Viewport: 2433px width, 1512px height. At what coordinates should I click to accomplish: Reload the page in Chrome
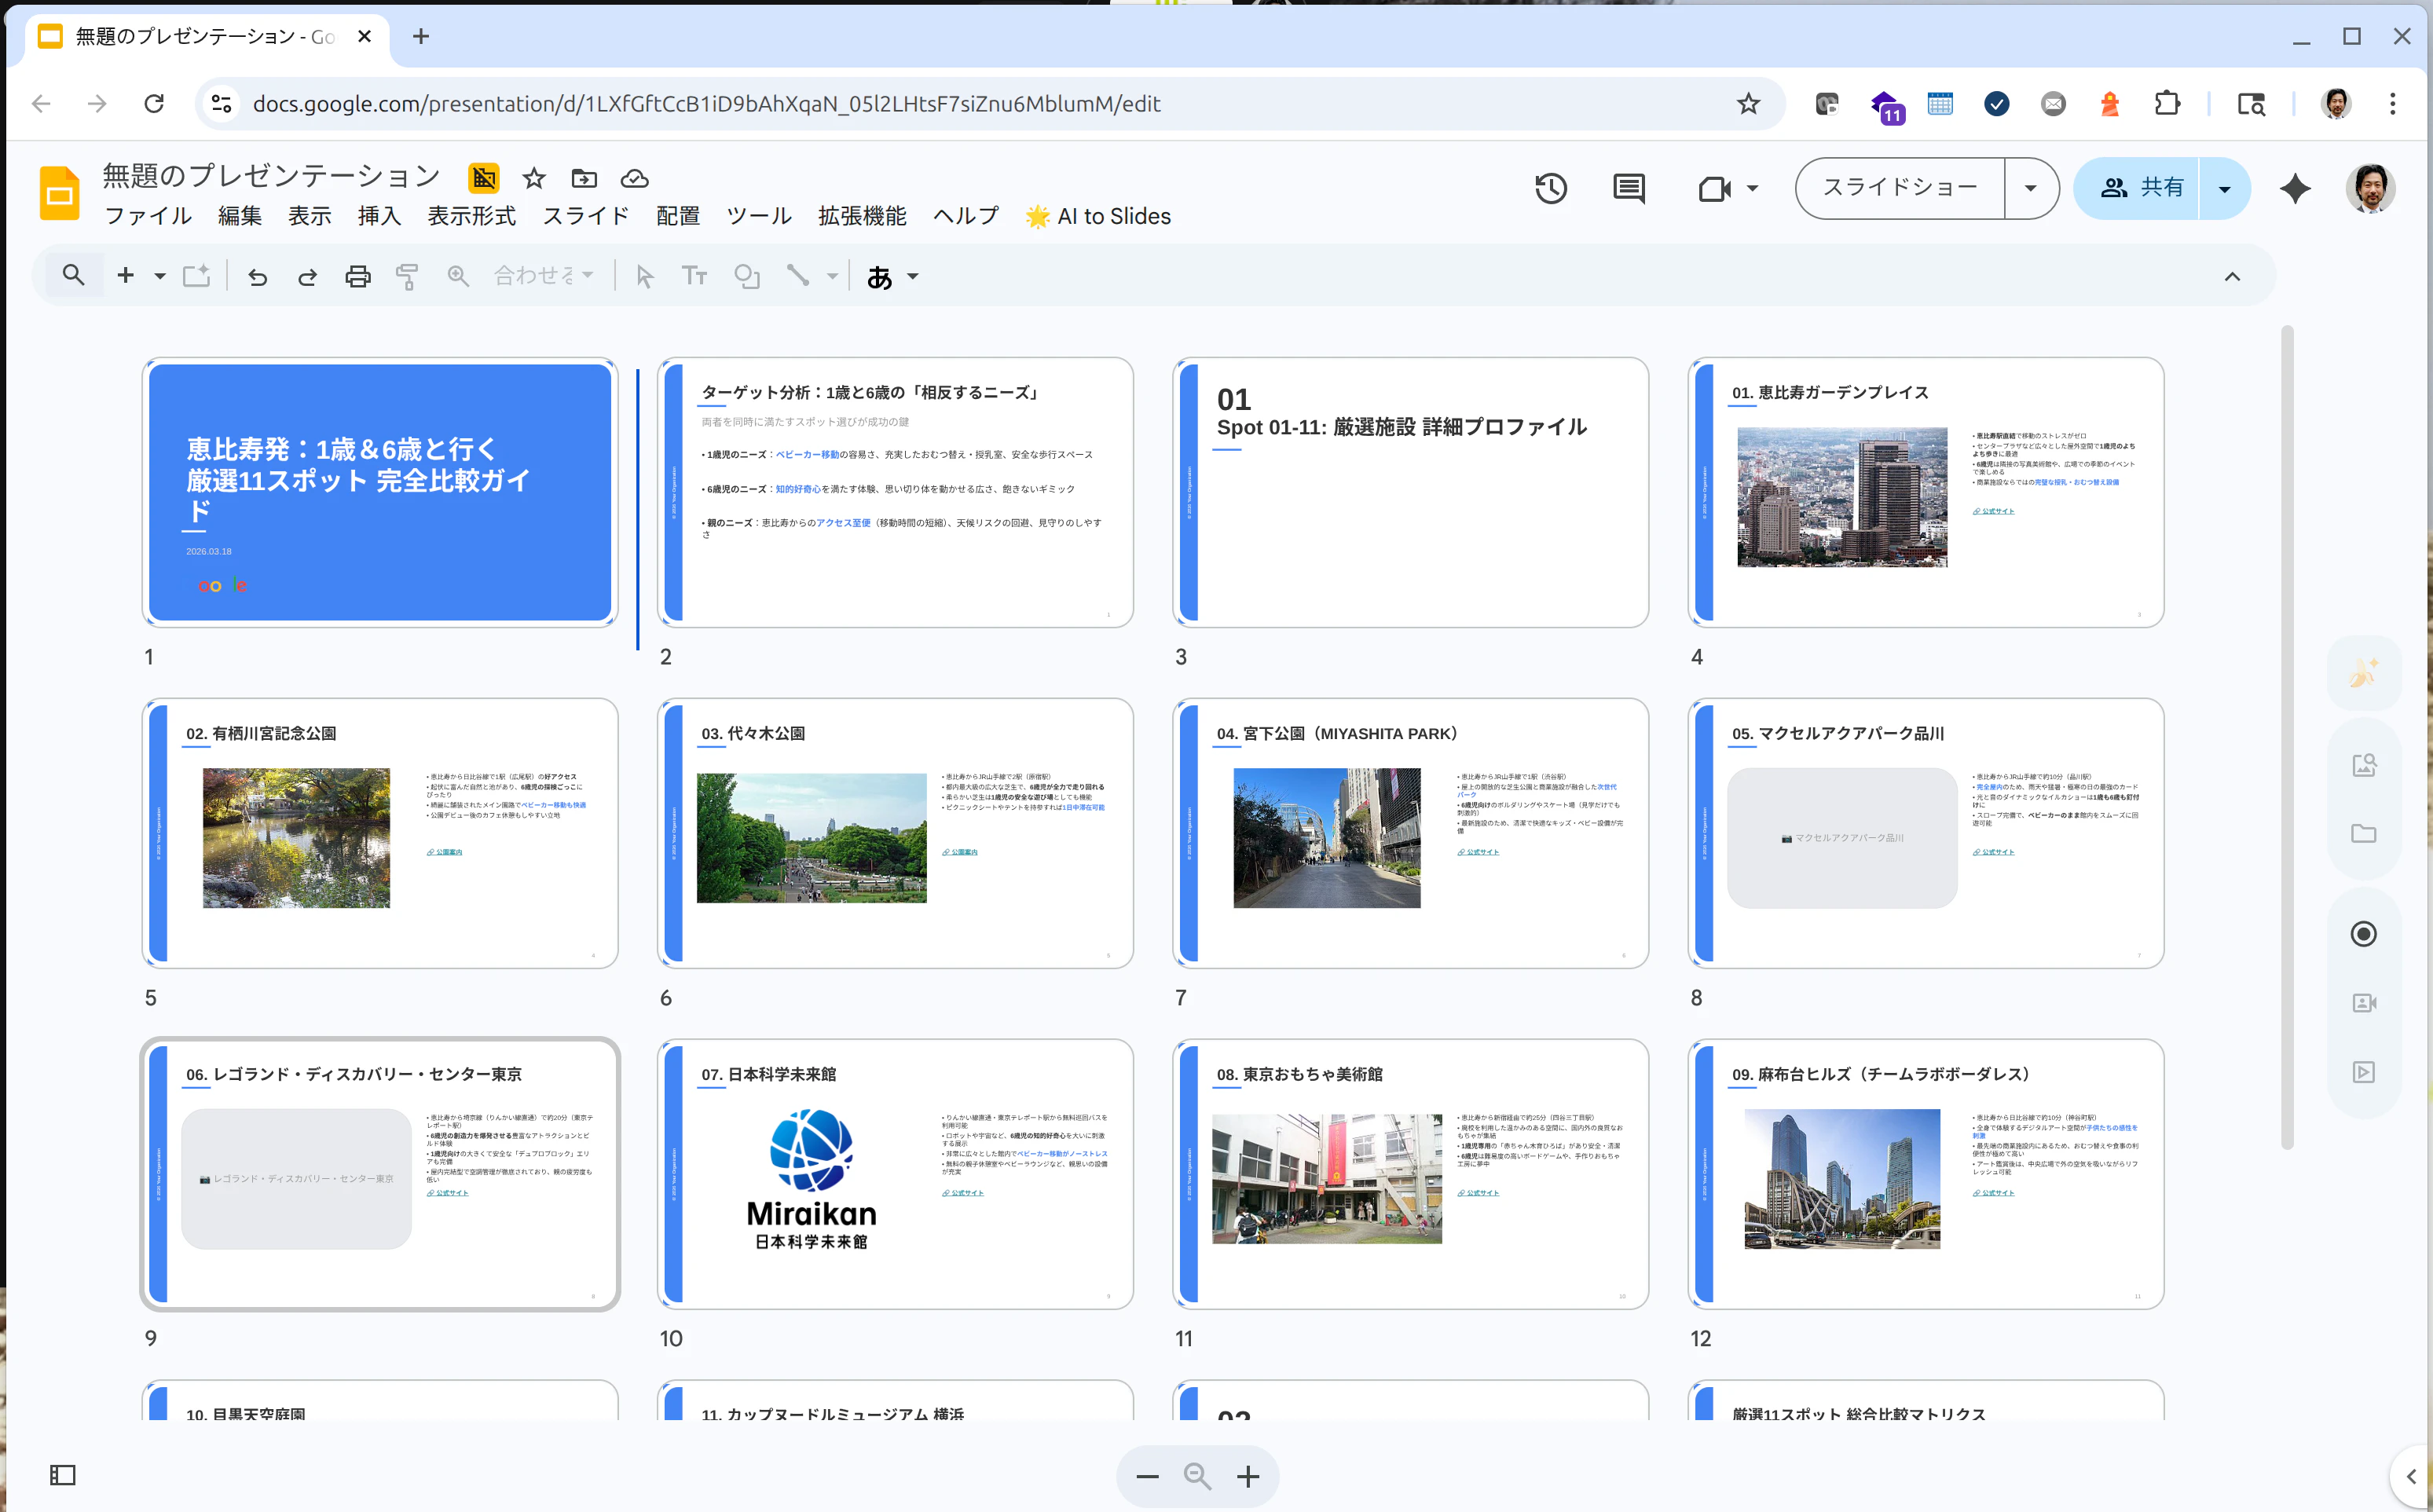(154, 103)
